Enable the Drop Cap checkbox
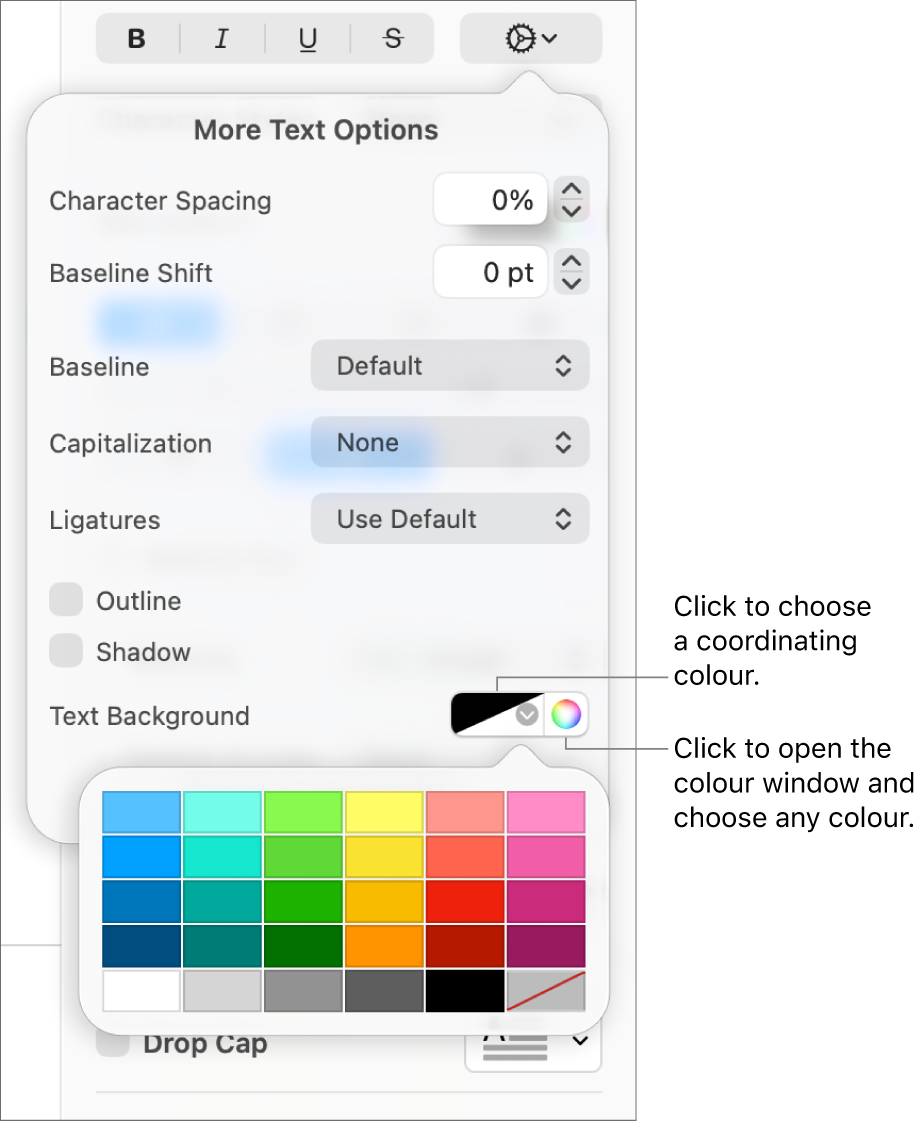Screen dimensions: 923x1123 click(x=112, y=1043)
